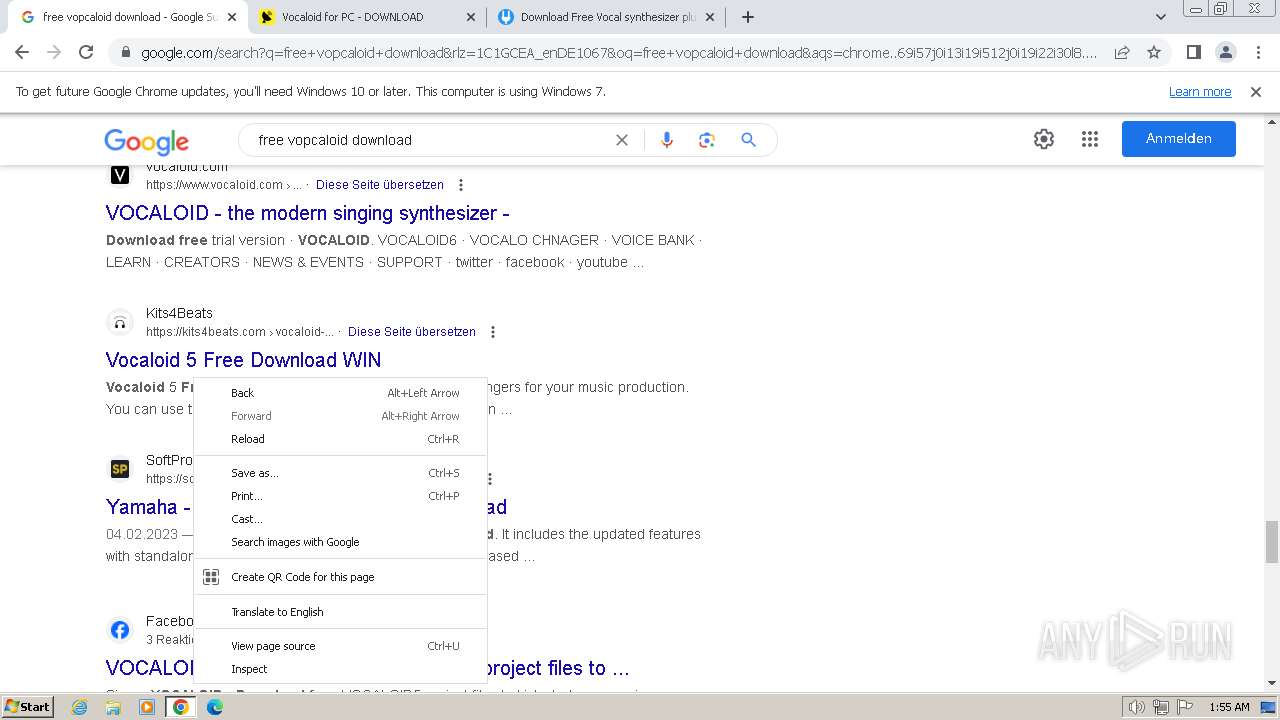Click the Kits4Beats site favicon
The width and height of the screenshot is (1280, 720).
(120, 322)
